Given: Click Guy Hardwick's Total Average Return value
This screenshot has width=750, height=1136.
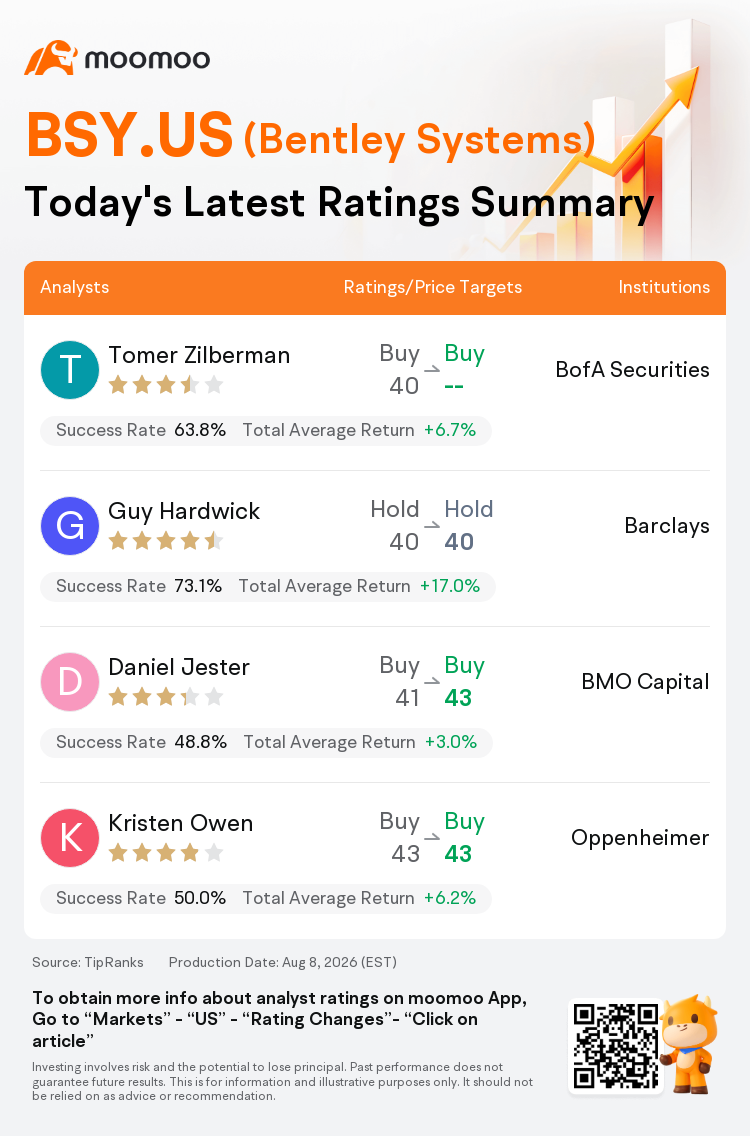Looking at the screenshot, I should pyautogui.click(x=450, y=586).
